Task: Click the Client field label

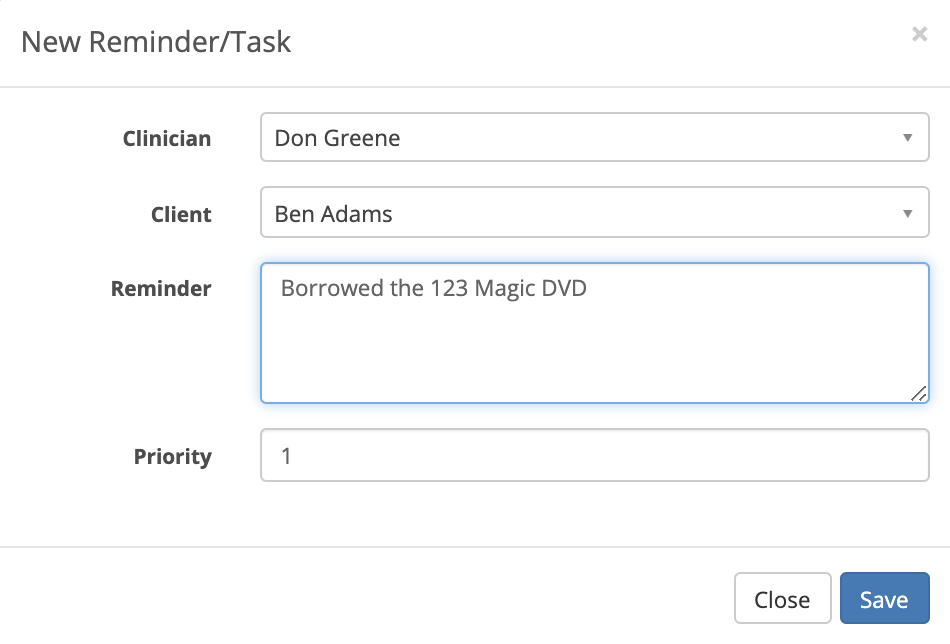Action: [181, 214]
